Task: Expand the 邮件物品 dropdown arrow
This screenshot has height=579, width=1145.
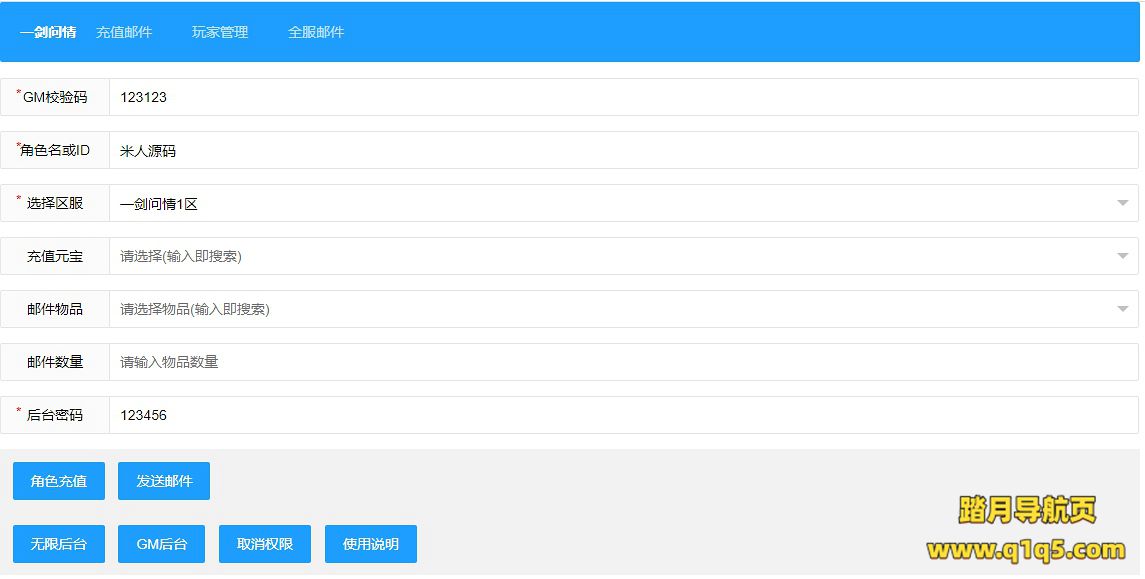Action: pos(1122,309)
